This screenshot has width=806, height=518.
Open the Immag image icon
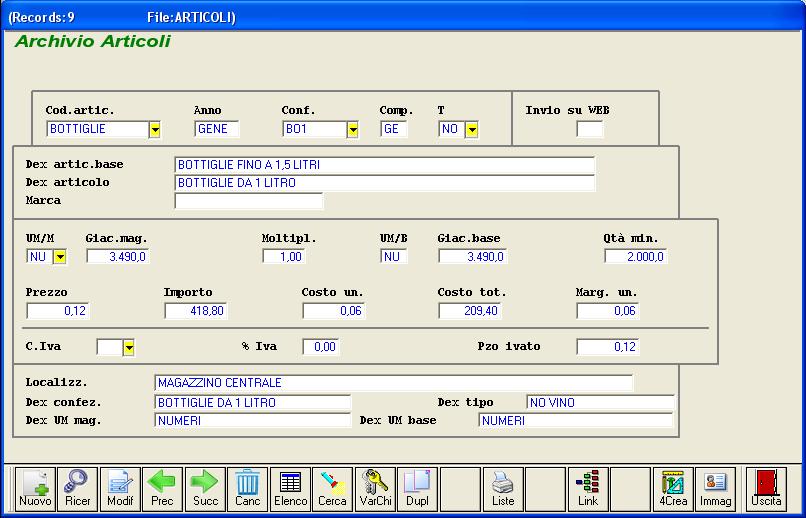point(716,489)
